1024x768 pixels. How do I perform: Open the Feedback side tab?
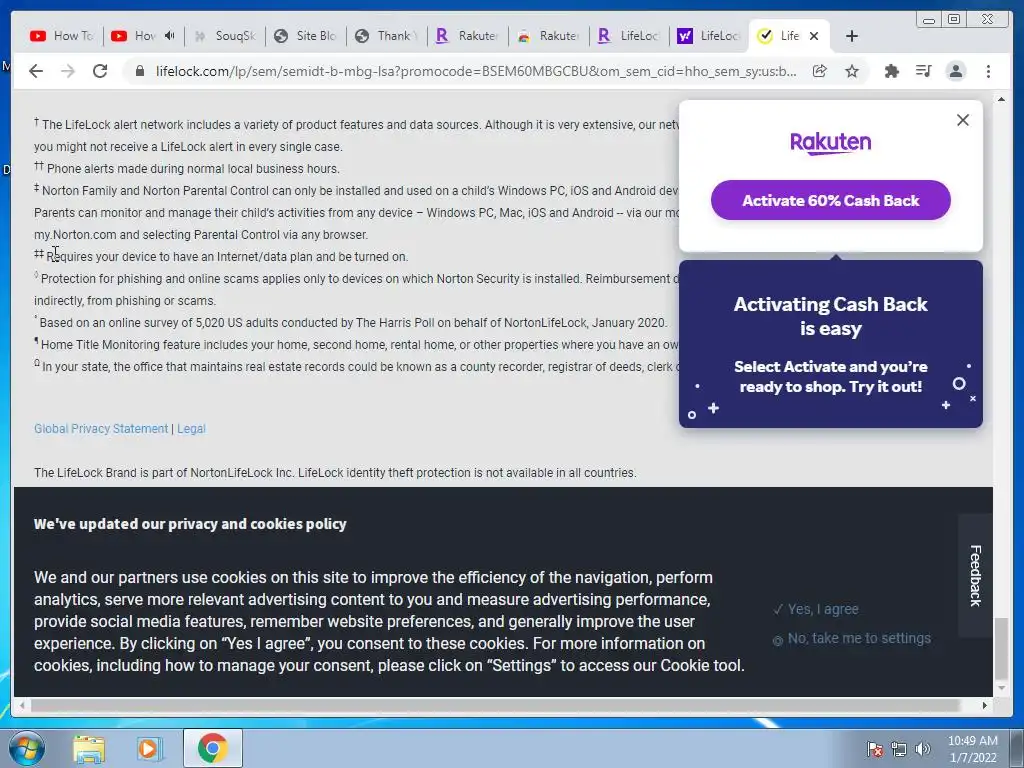pyautogui.click(x=975, y=575)
